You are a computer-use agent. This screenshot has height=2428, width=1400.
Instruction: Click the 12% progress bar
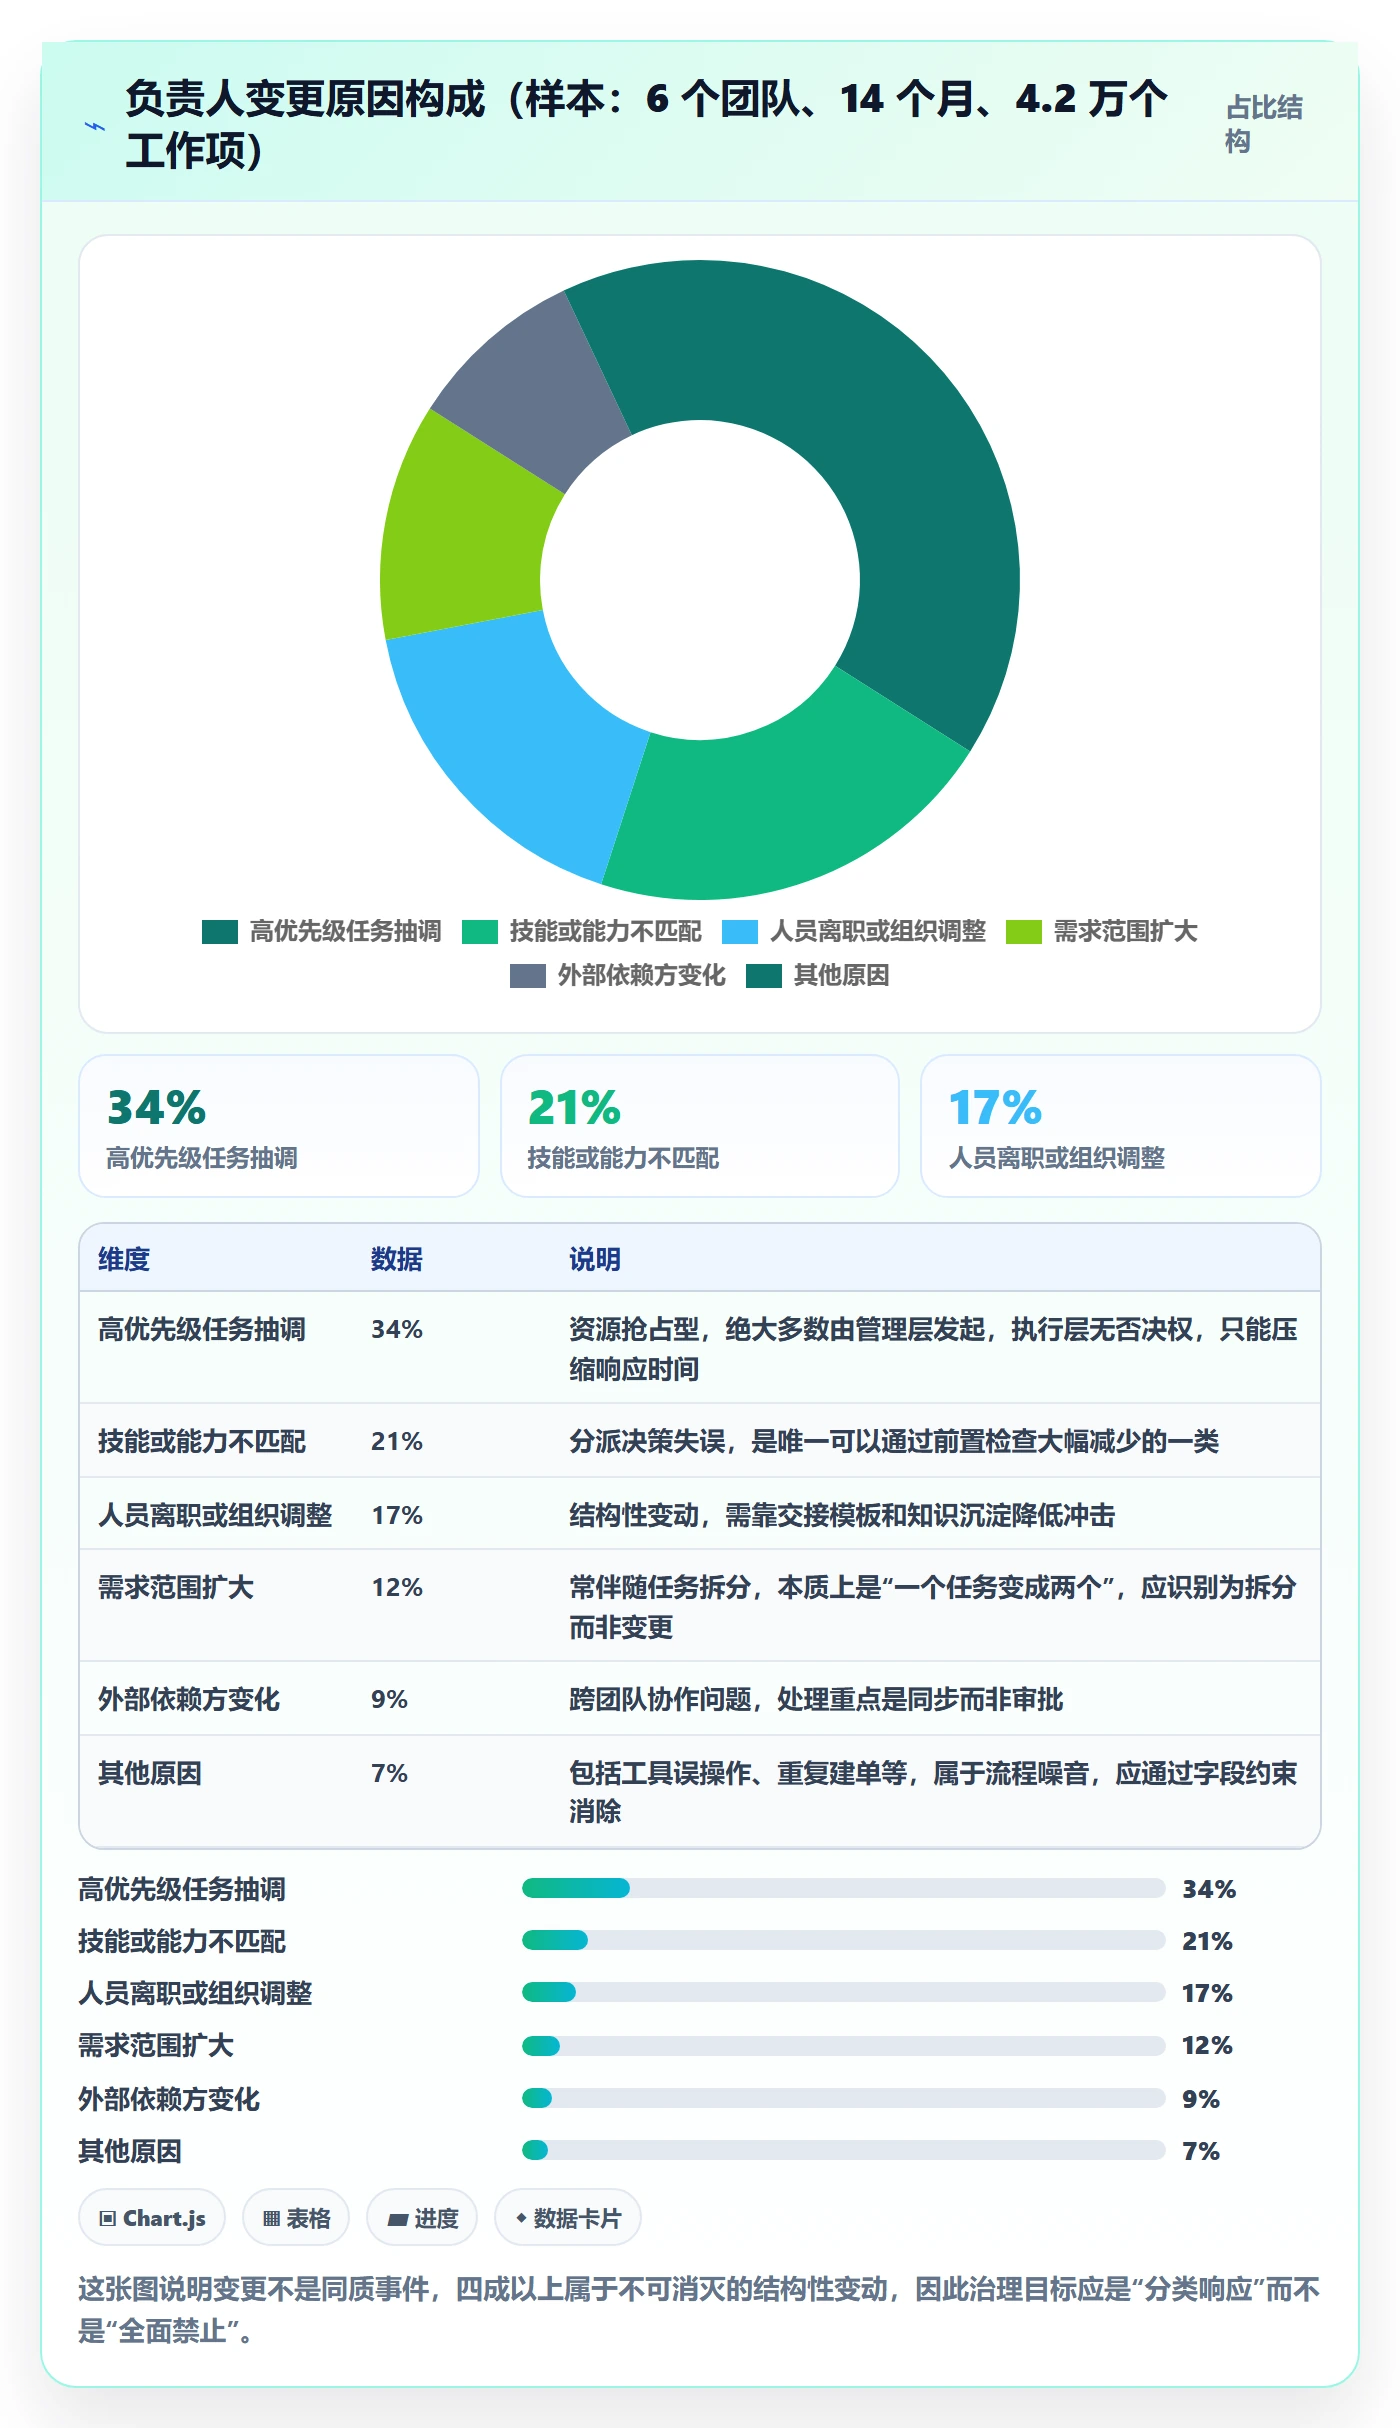click(x=844, y=2046)
